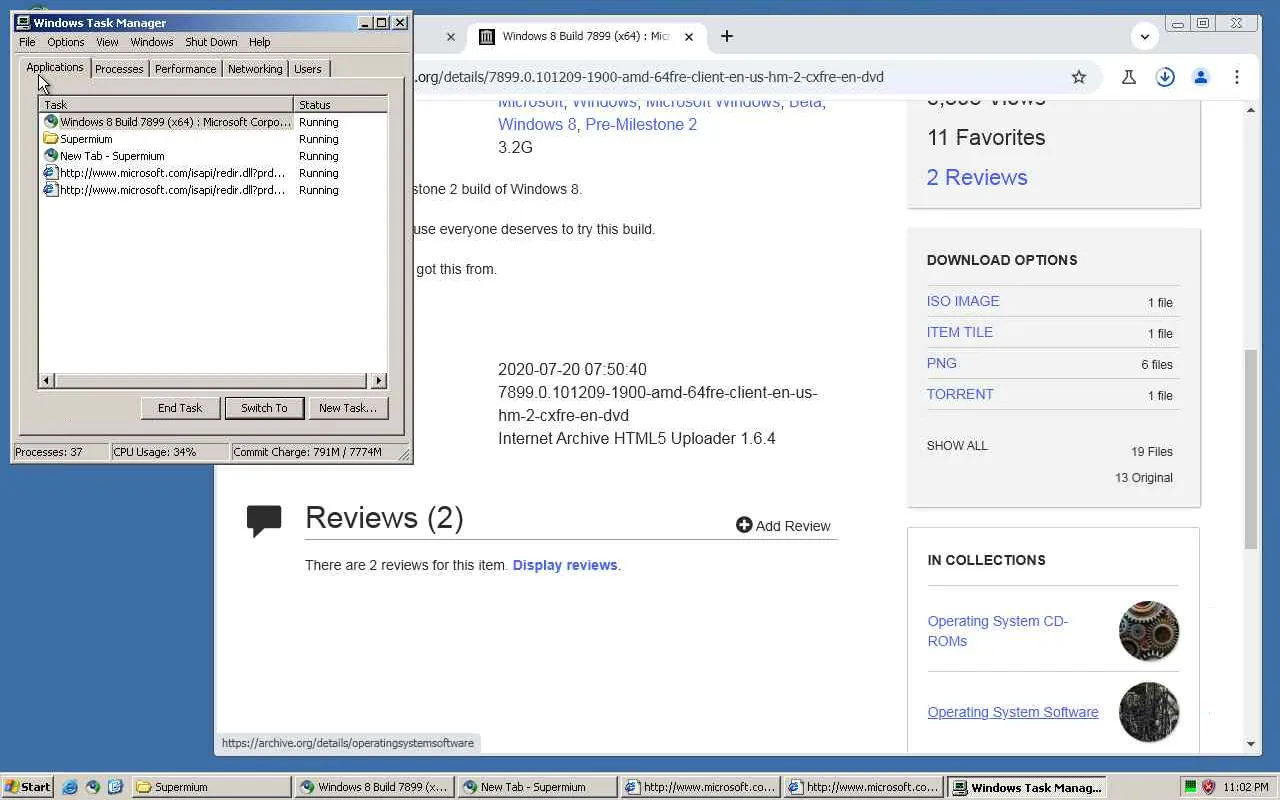Select the Windows 8 Build 7899 task row

213,122
